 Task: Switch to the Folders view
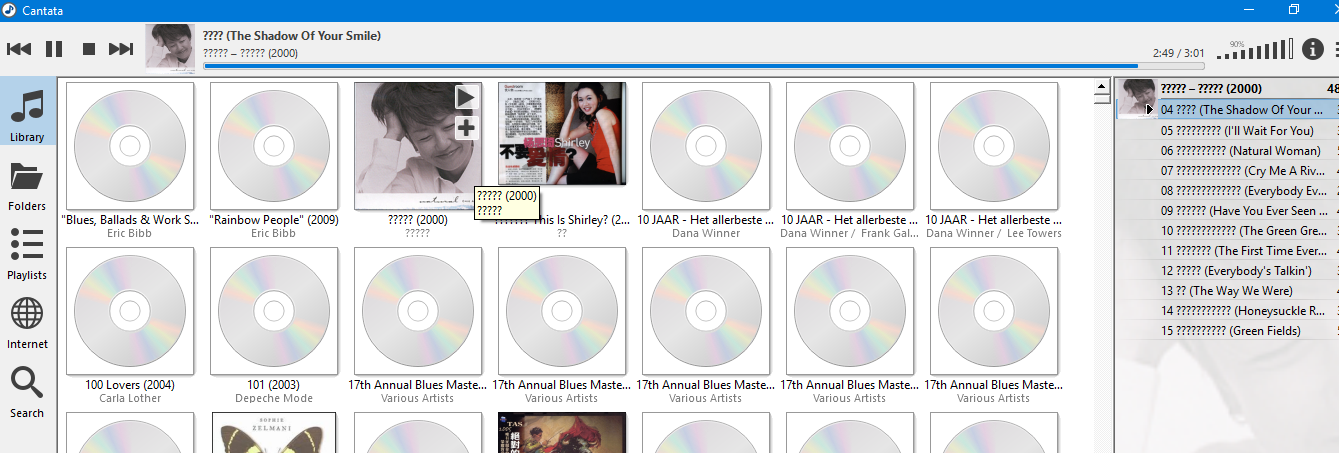click(x=27, y=186)
